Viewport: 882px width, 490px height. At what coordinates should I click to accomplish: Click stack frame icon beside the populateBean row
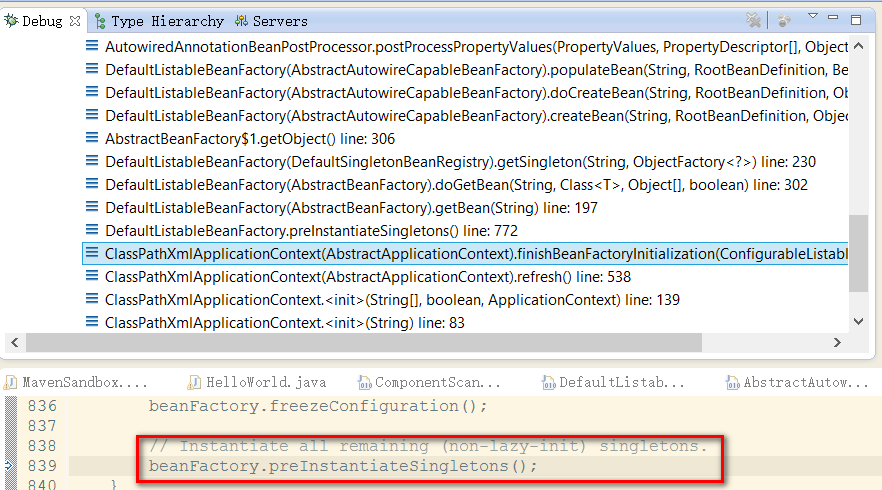click(x=92, y=68)
